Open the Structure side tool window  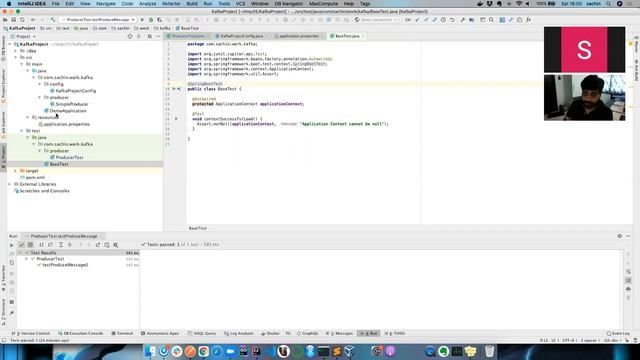(x=4, y=312)
